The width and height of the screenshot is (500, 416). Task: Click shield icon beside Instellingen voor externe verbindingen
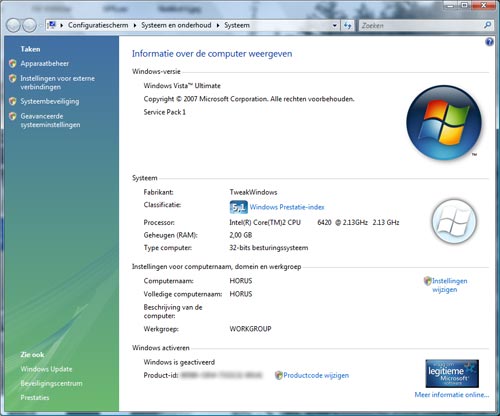click(13, 78)
